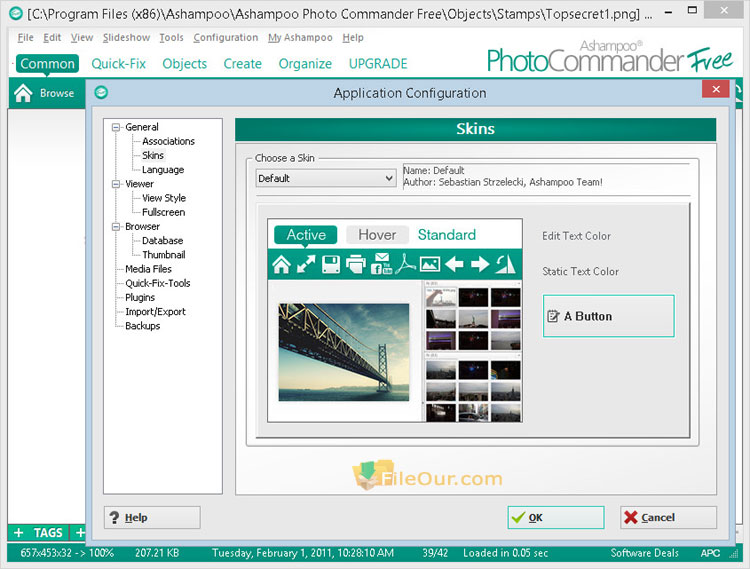Click the Cancel button
750x569 pixels.
tap(668, 517)
